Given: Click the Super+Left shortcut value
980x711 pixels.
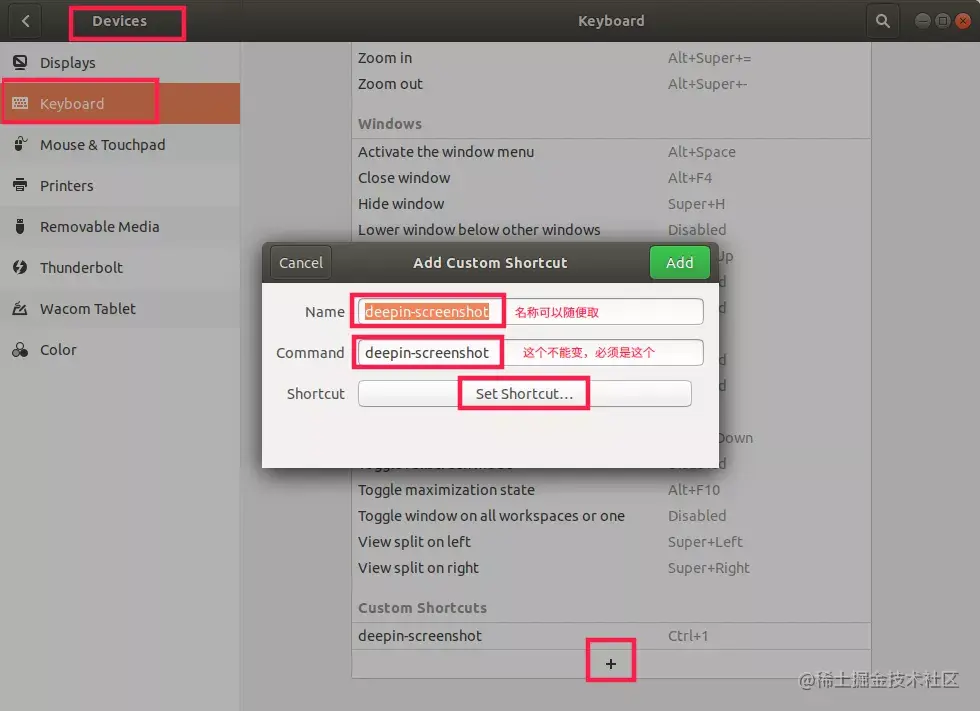Looking at the screenshot, I should 705,542.
